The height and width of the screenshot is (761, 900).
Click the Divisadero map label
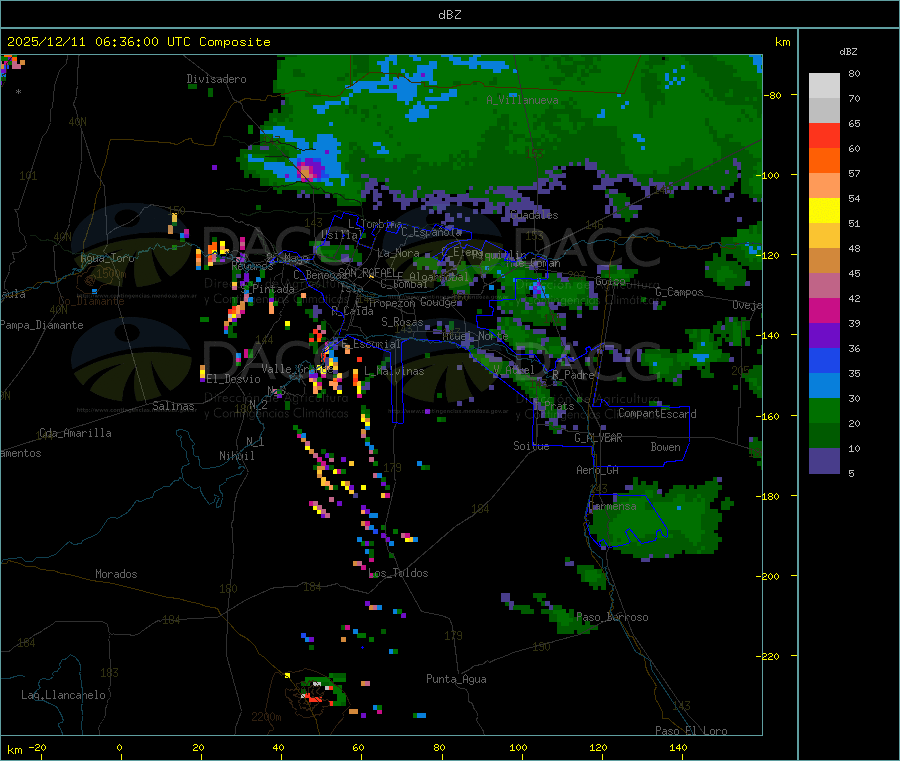tap(216, 79)
